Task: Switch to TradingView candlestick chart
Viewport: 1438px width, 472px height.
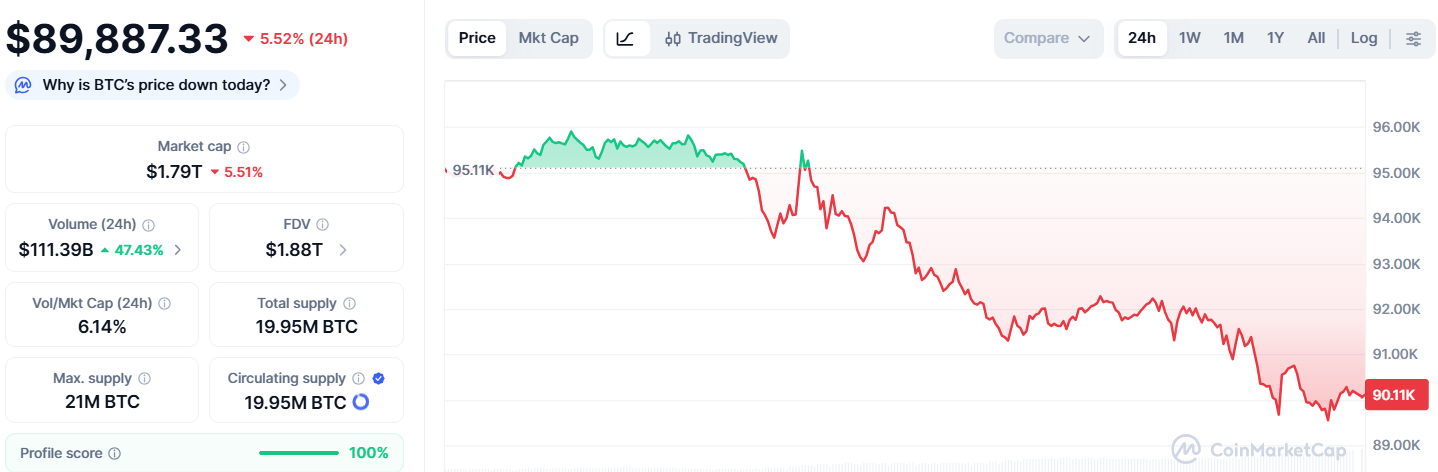Action: coord(720,39)
